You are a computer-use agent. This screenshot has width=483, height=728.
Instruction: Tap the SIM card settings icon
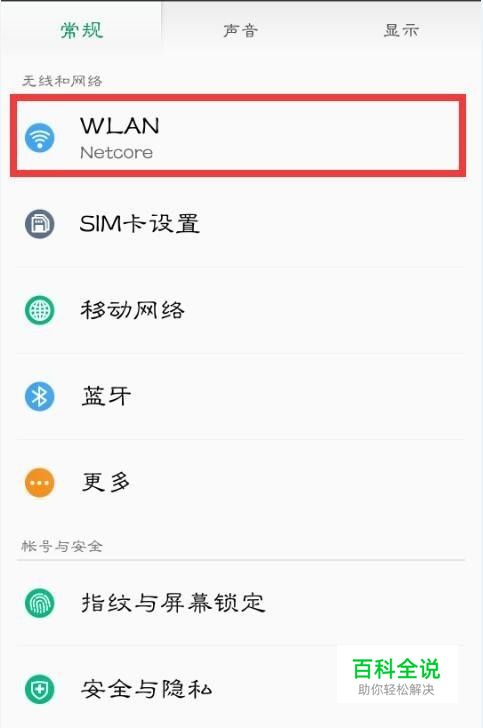39,224
